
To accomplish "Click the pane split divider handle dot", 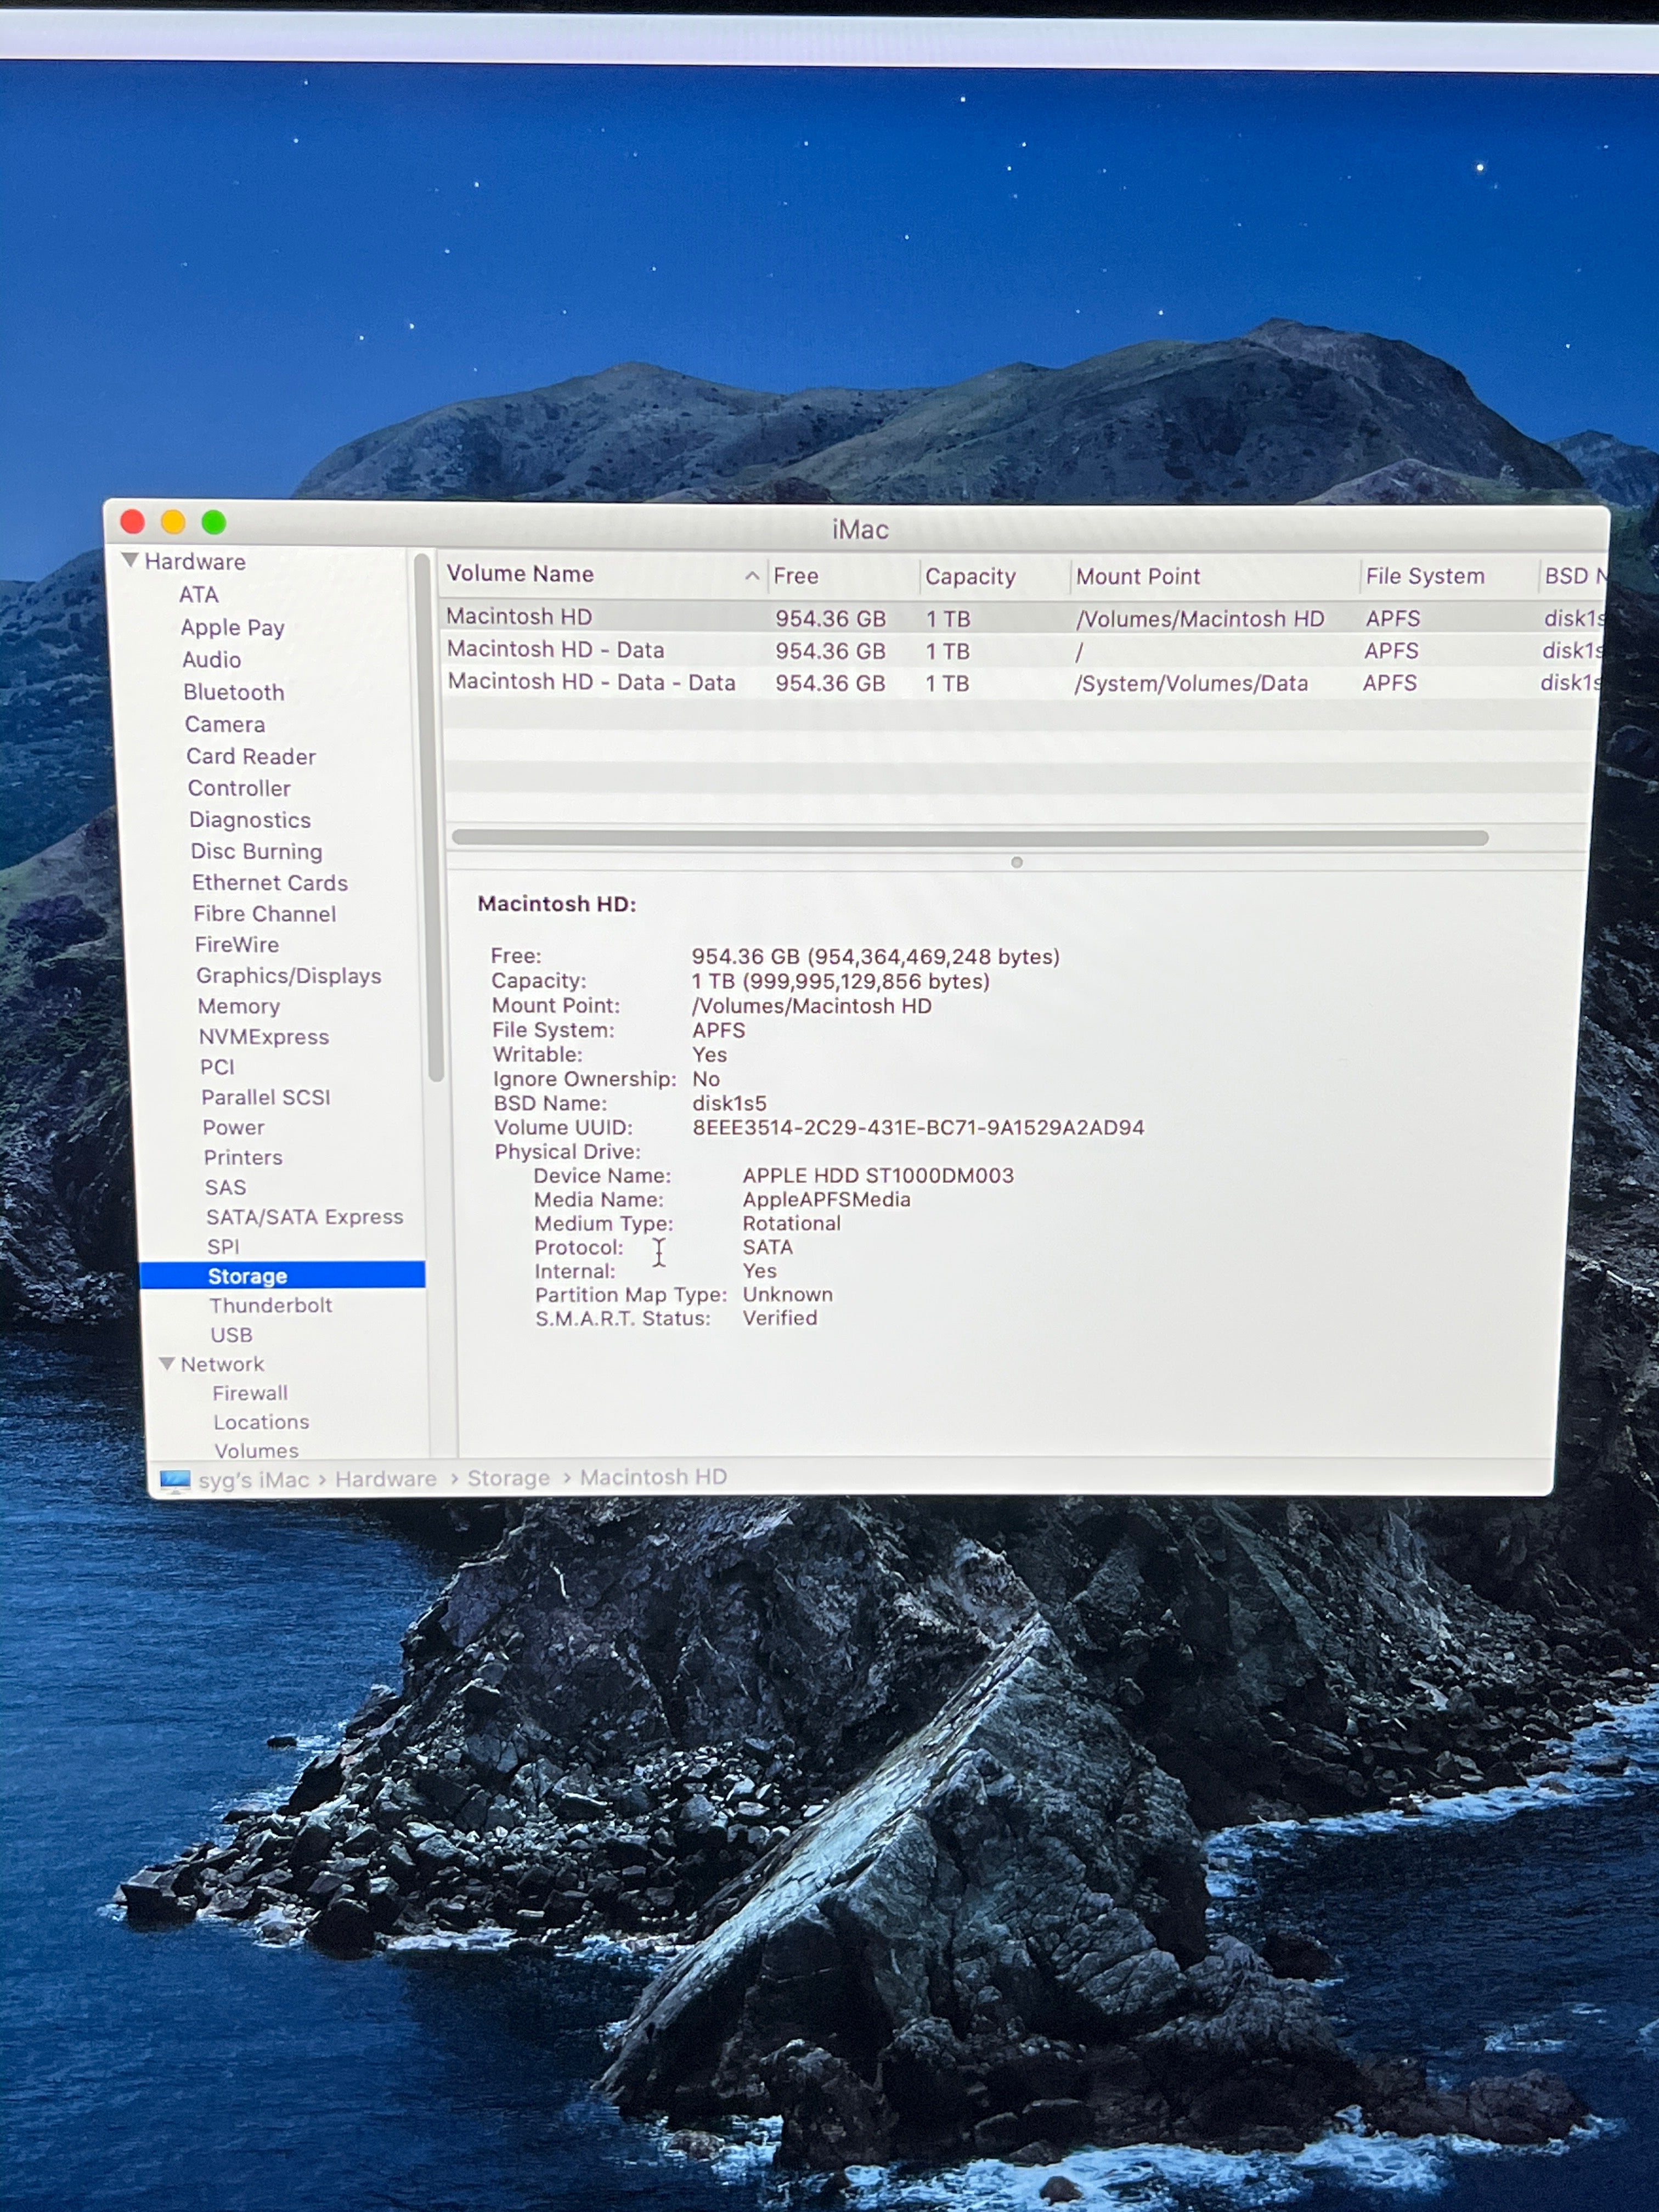I will click(x=1016, y=862).
